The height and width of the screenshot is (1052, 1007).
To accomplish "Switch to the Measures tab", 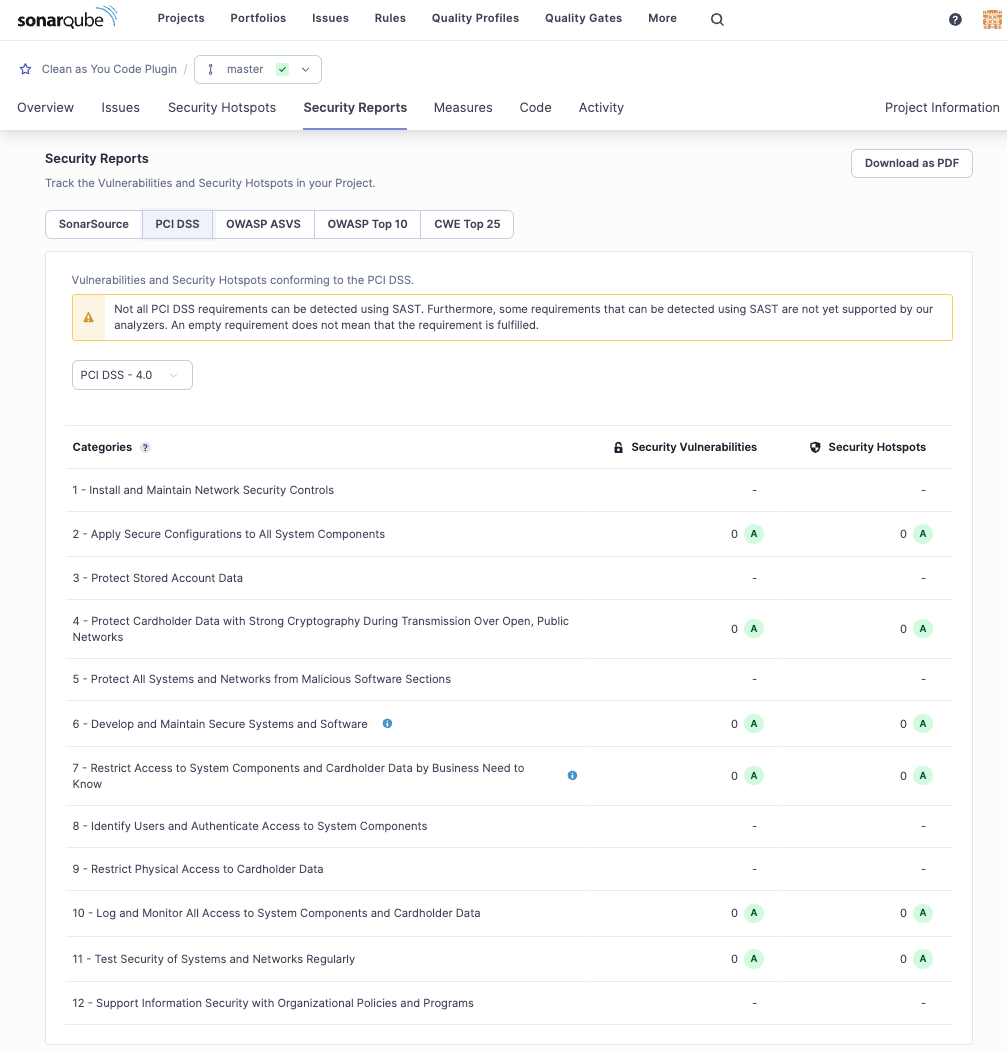I will point(463,107).
